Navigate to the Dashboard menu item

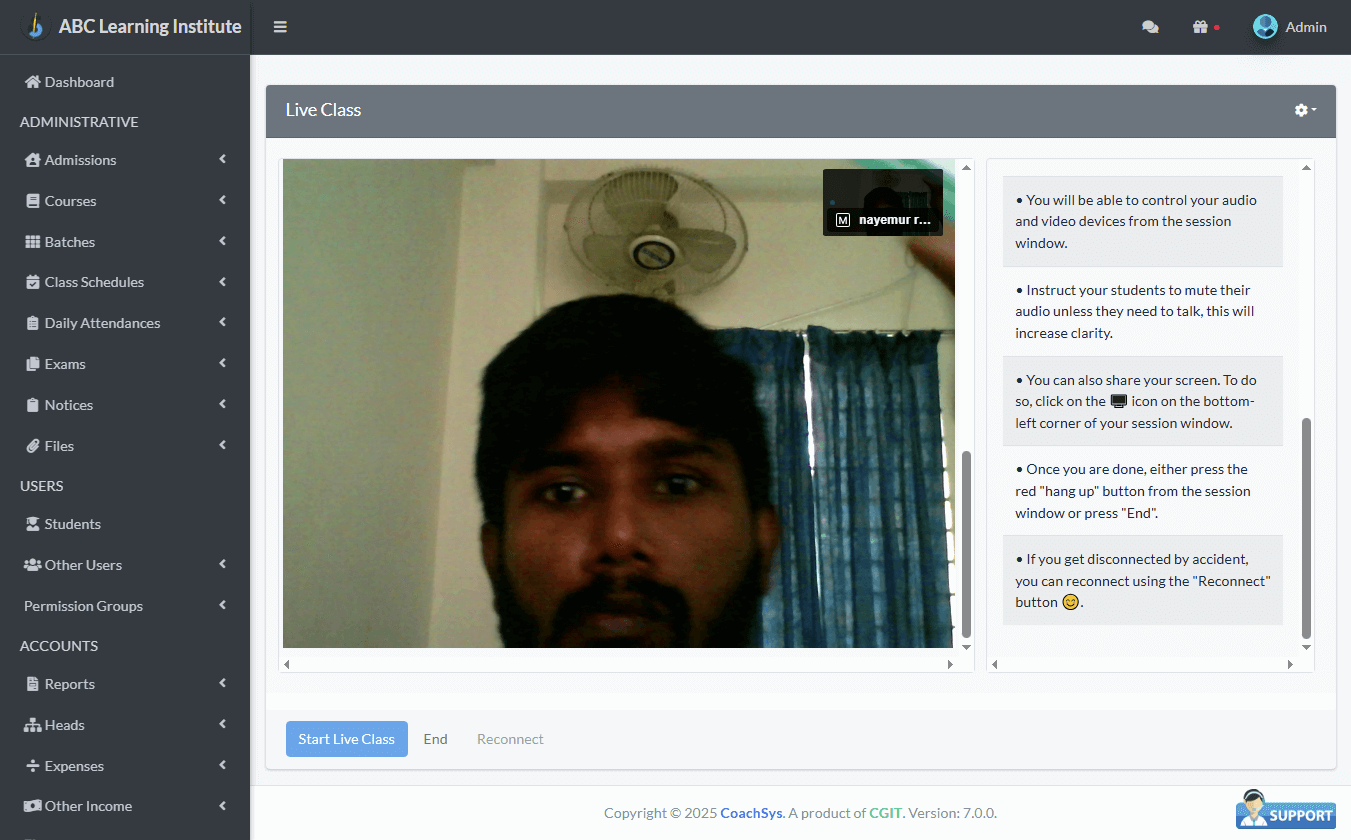(x=67, y=81)
